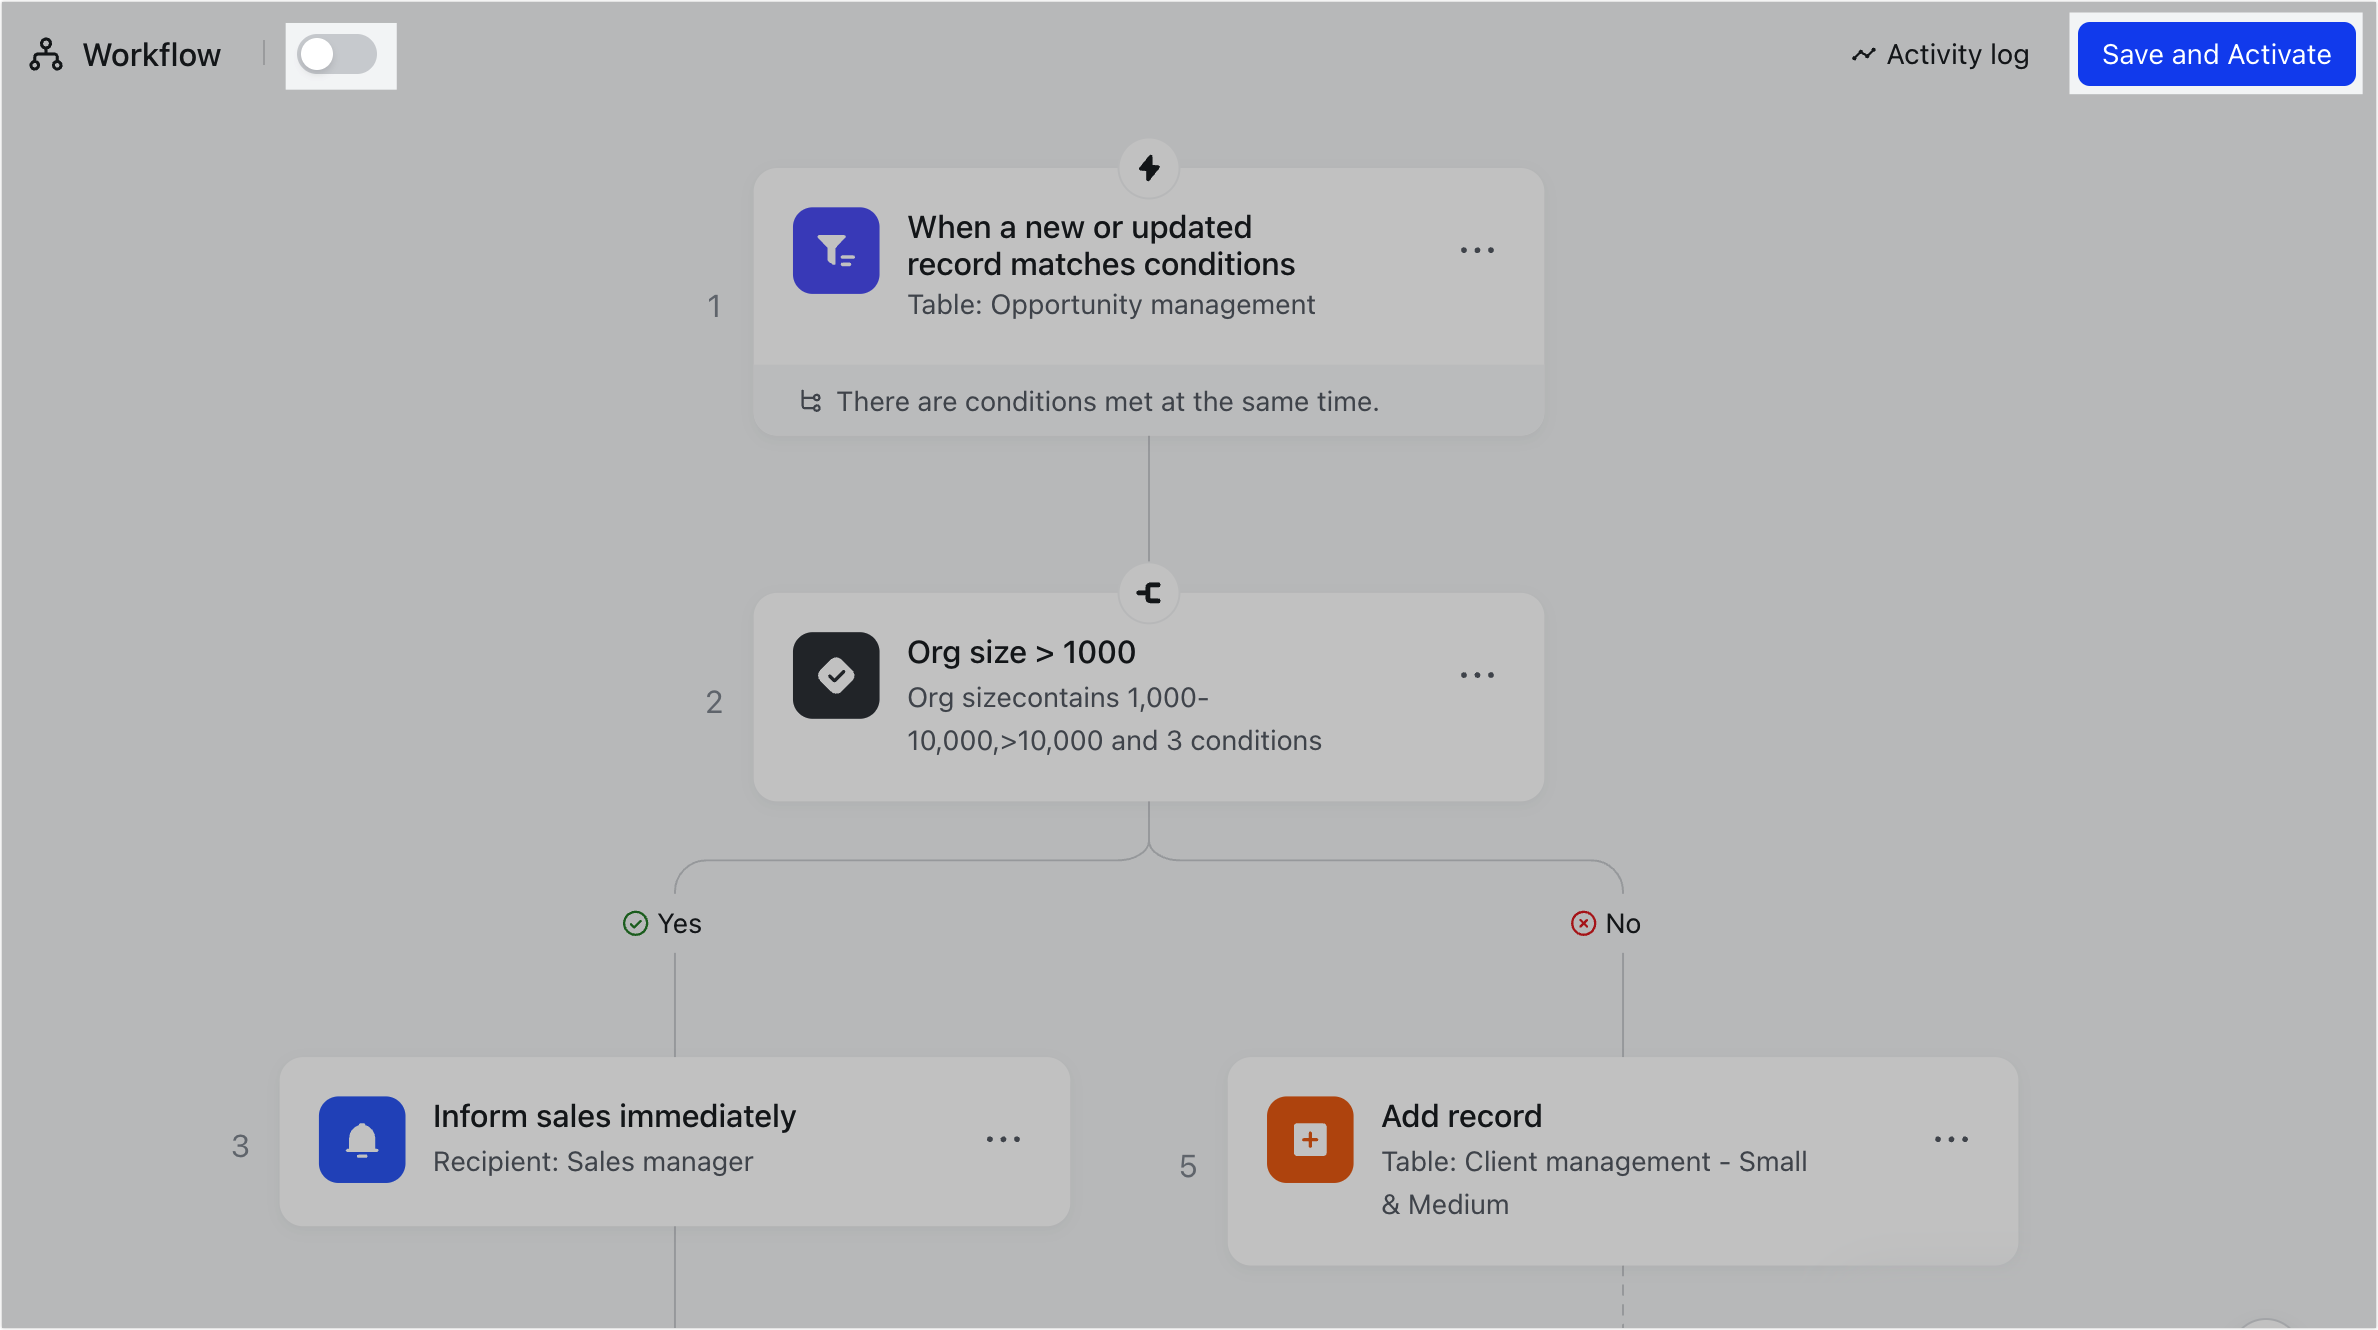Select the funnel trigger icon on step 1
Screen dimensions: 2378x1330
point(836,250)
